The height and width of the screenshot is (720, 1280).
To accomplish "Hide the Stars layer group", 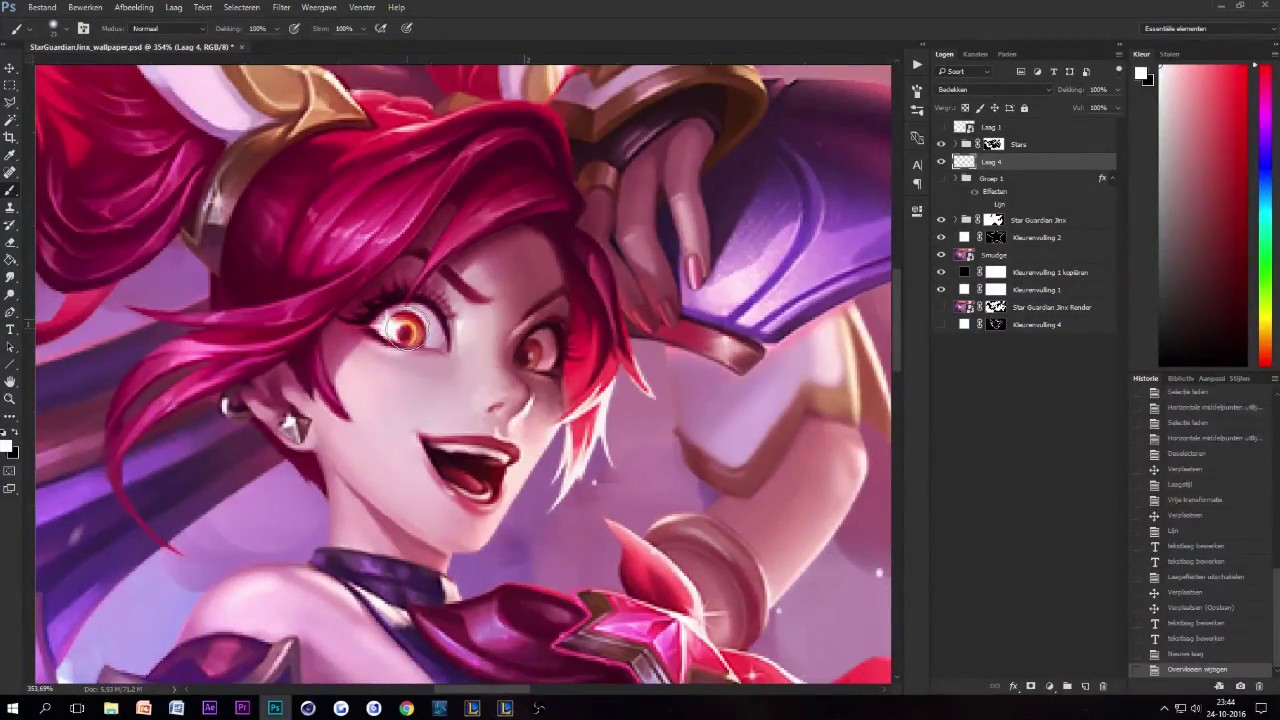I will [x=941, y=144].
